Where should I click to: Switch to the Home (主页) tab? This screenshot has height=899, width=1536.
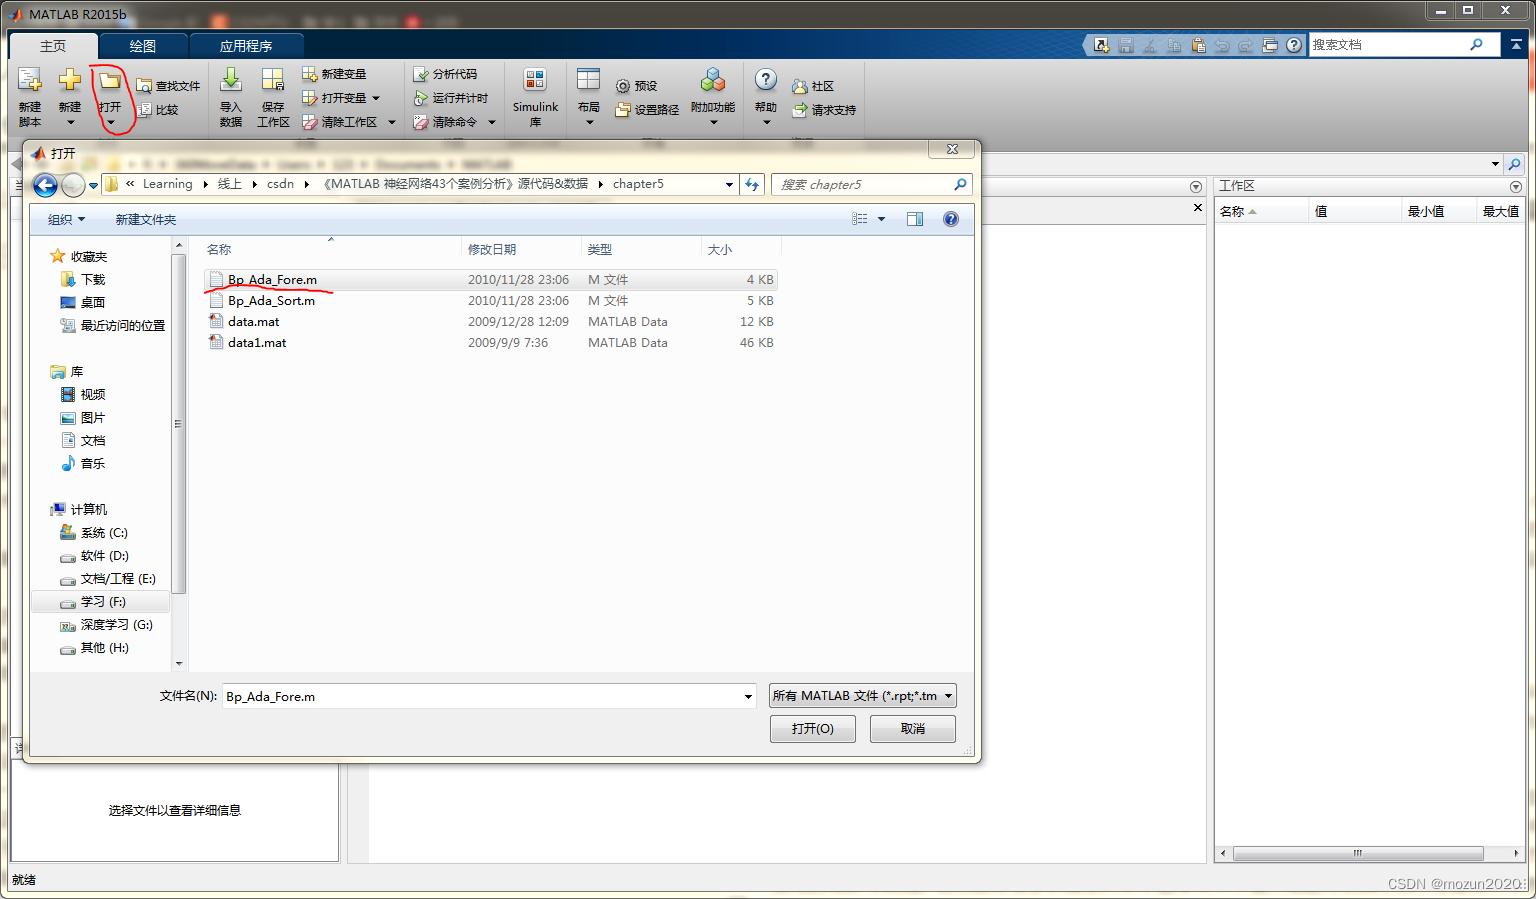tap(53, 46)
